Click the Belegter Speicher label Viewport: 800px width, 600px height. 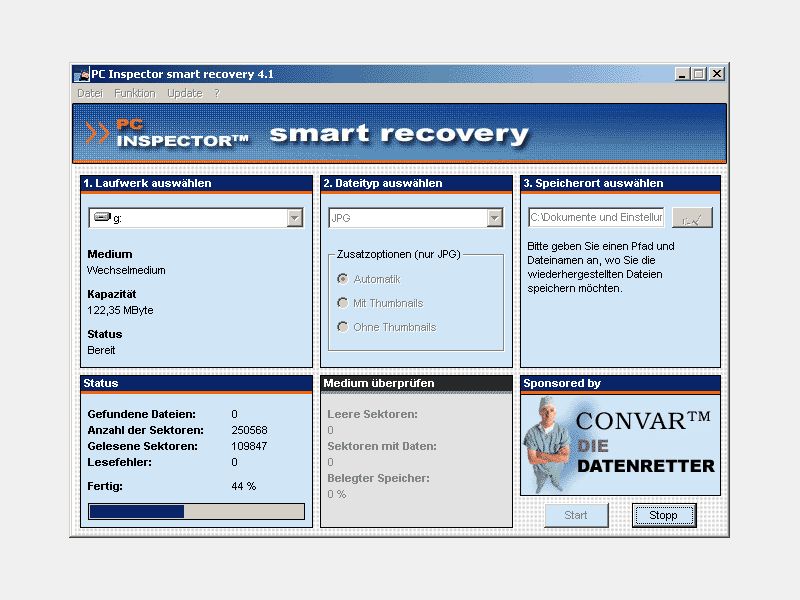coord(379,478)
